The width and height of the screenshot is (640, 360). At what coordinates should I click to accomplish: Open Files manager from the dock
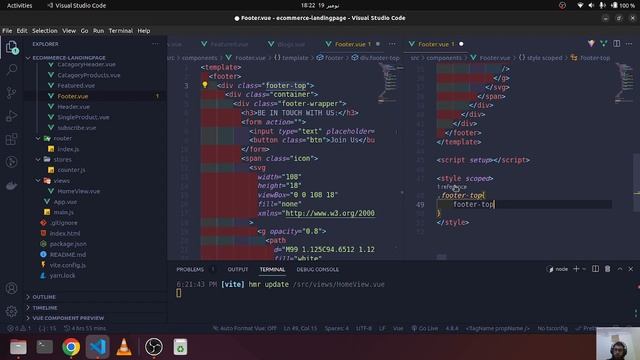(x=18, y=347)
